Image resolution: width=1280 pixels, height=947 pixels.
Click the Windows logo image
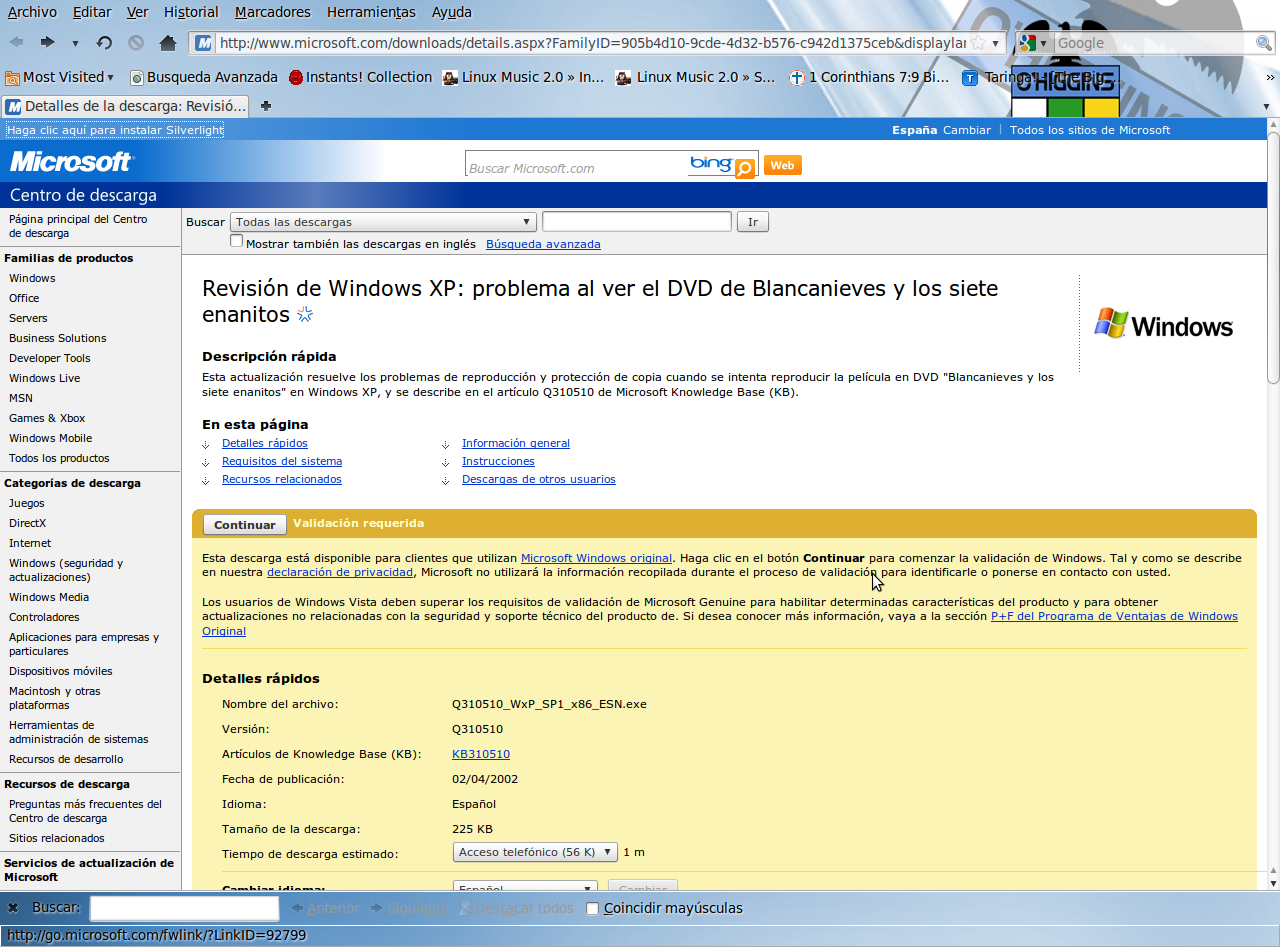(x=1164, y=324)
